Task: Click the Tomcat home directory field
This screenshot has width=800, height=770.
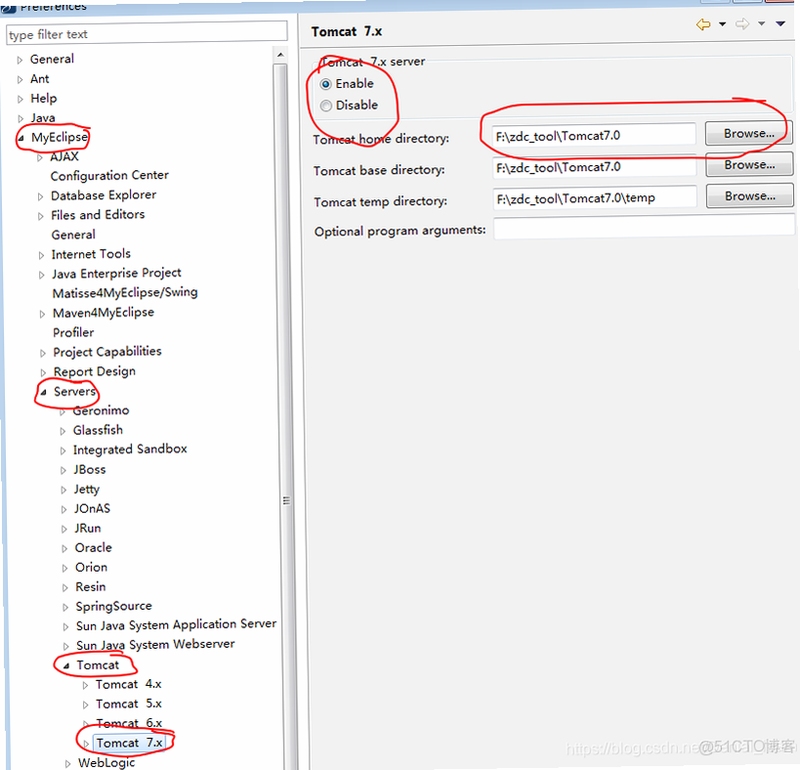Action: (593, 136)
